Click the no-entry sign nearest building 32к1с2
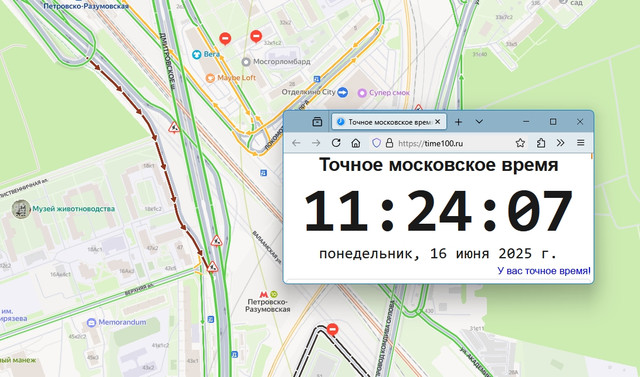 coord(256,36)
